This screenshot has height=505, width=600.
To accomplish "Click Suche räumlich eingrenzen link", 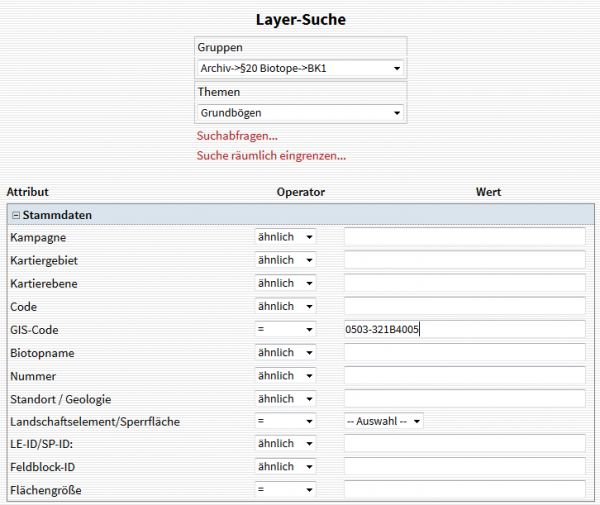I will coord(271,156).
